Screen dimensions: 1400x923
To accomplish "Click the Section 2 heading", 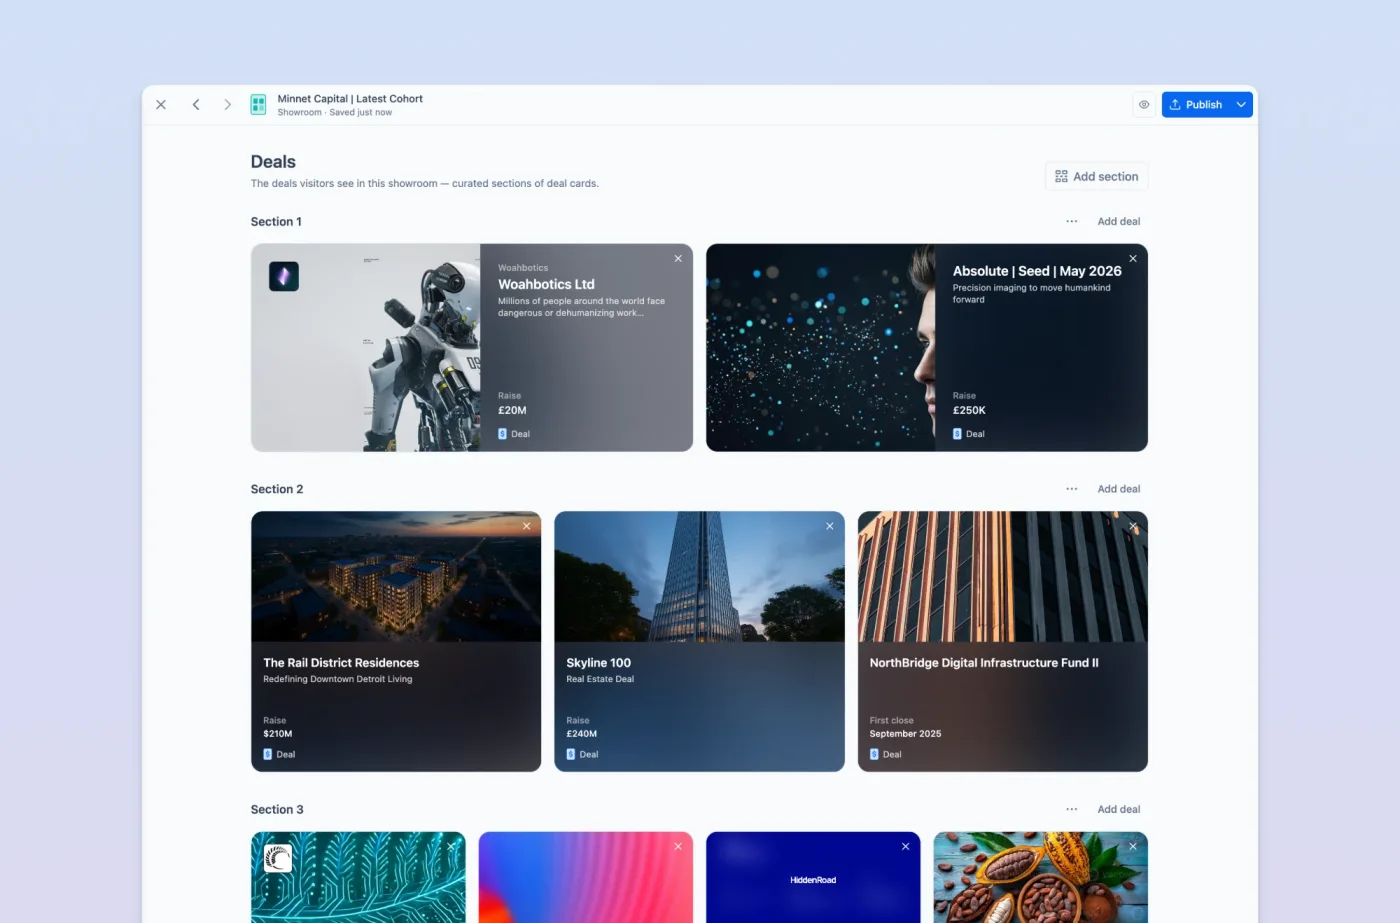I will coord(277,489).
